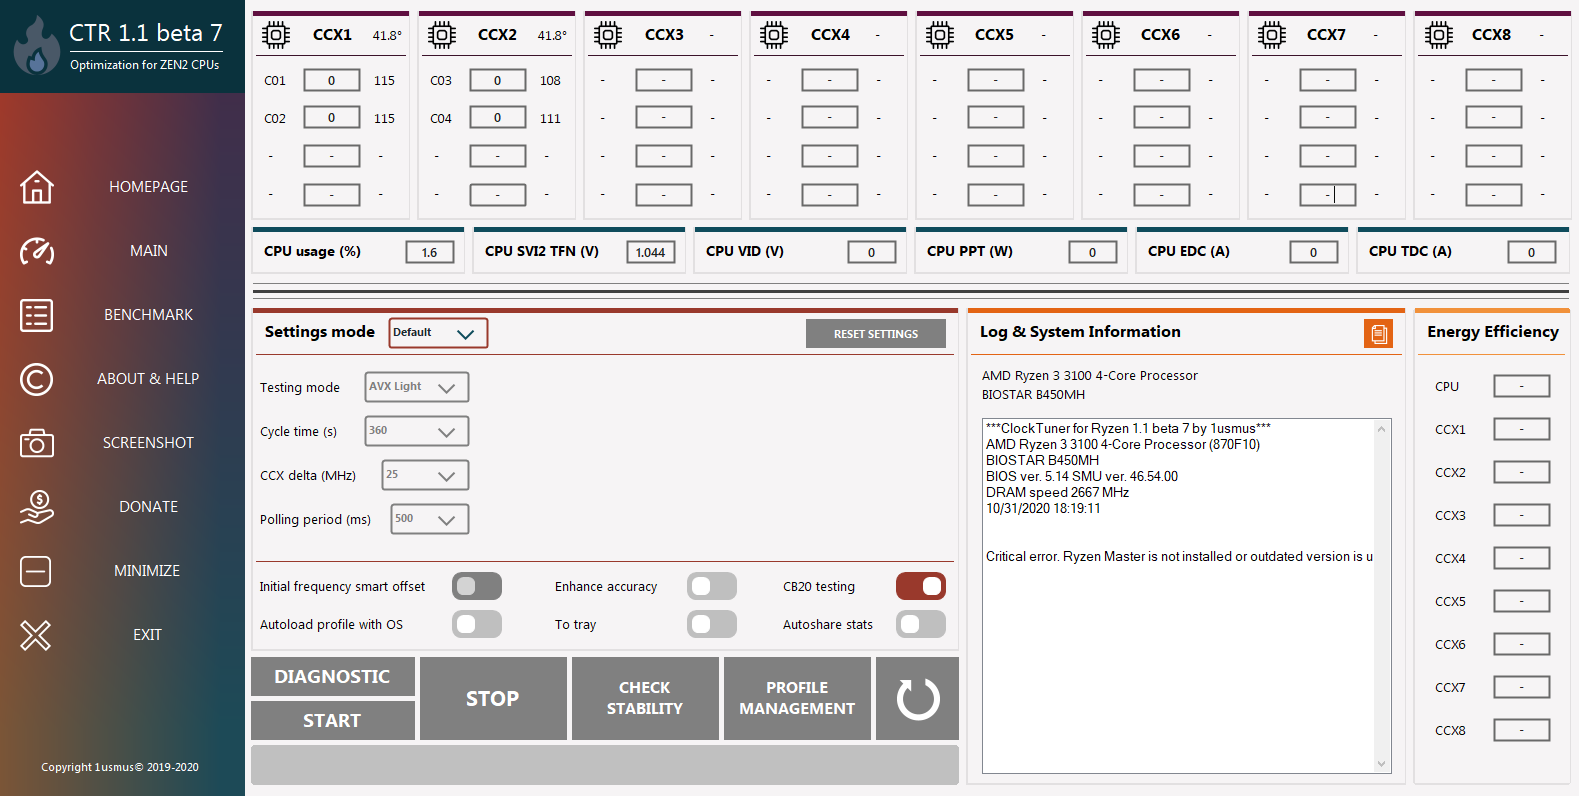Copy log using orange clipboard icon

pyautogui.click(x=1379, y=334)
